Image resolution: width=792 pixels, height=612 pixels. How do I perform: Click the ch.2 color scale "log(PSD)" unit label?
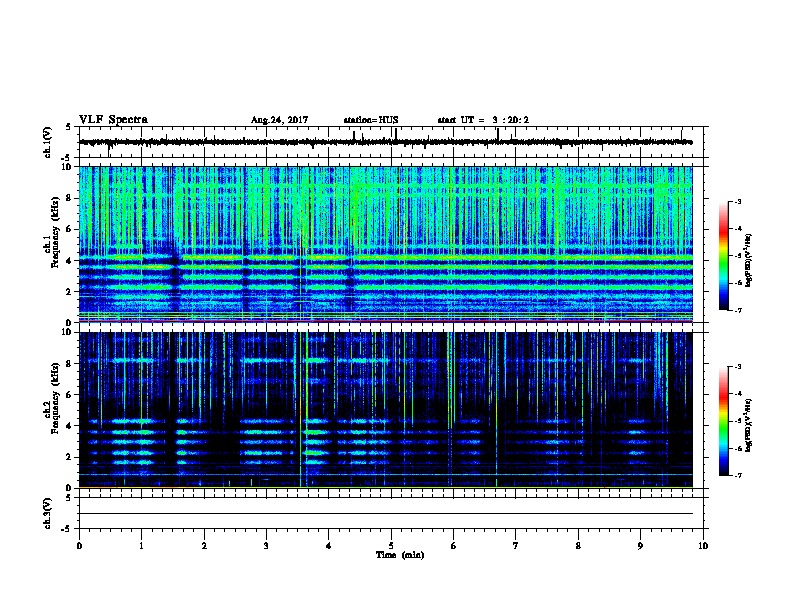748,425
